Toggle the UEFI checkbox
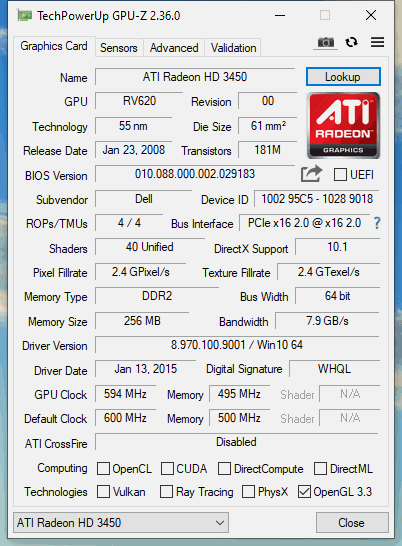Image resolution: width=402 pixels, height=546 pixels. click(340, 174)
